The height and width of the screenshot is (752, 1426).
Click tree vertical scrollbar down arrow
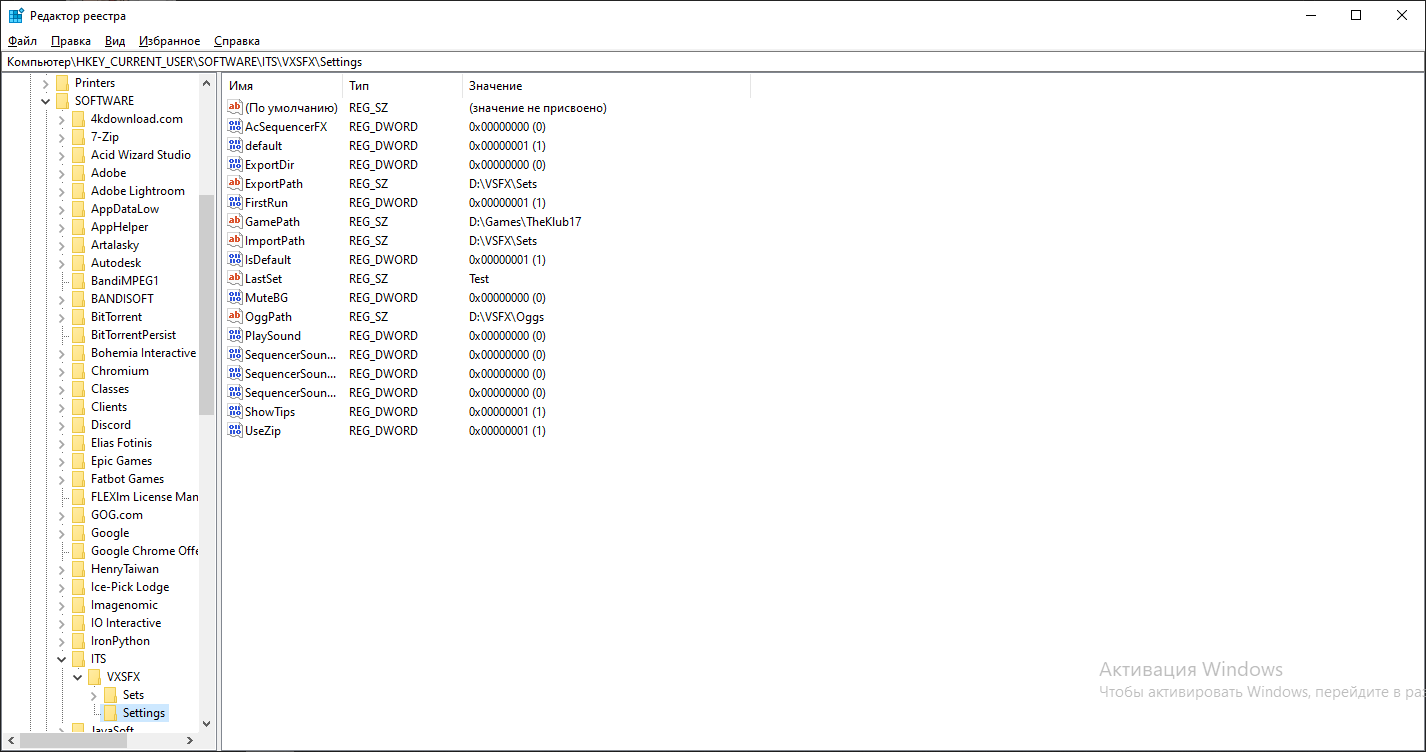pos(207,723)
